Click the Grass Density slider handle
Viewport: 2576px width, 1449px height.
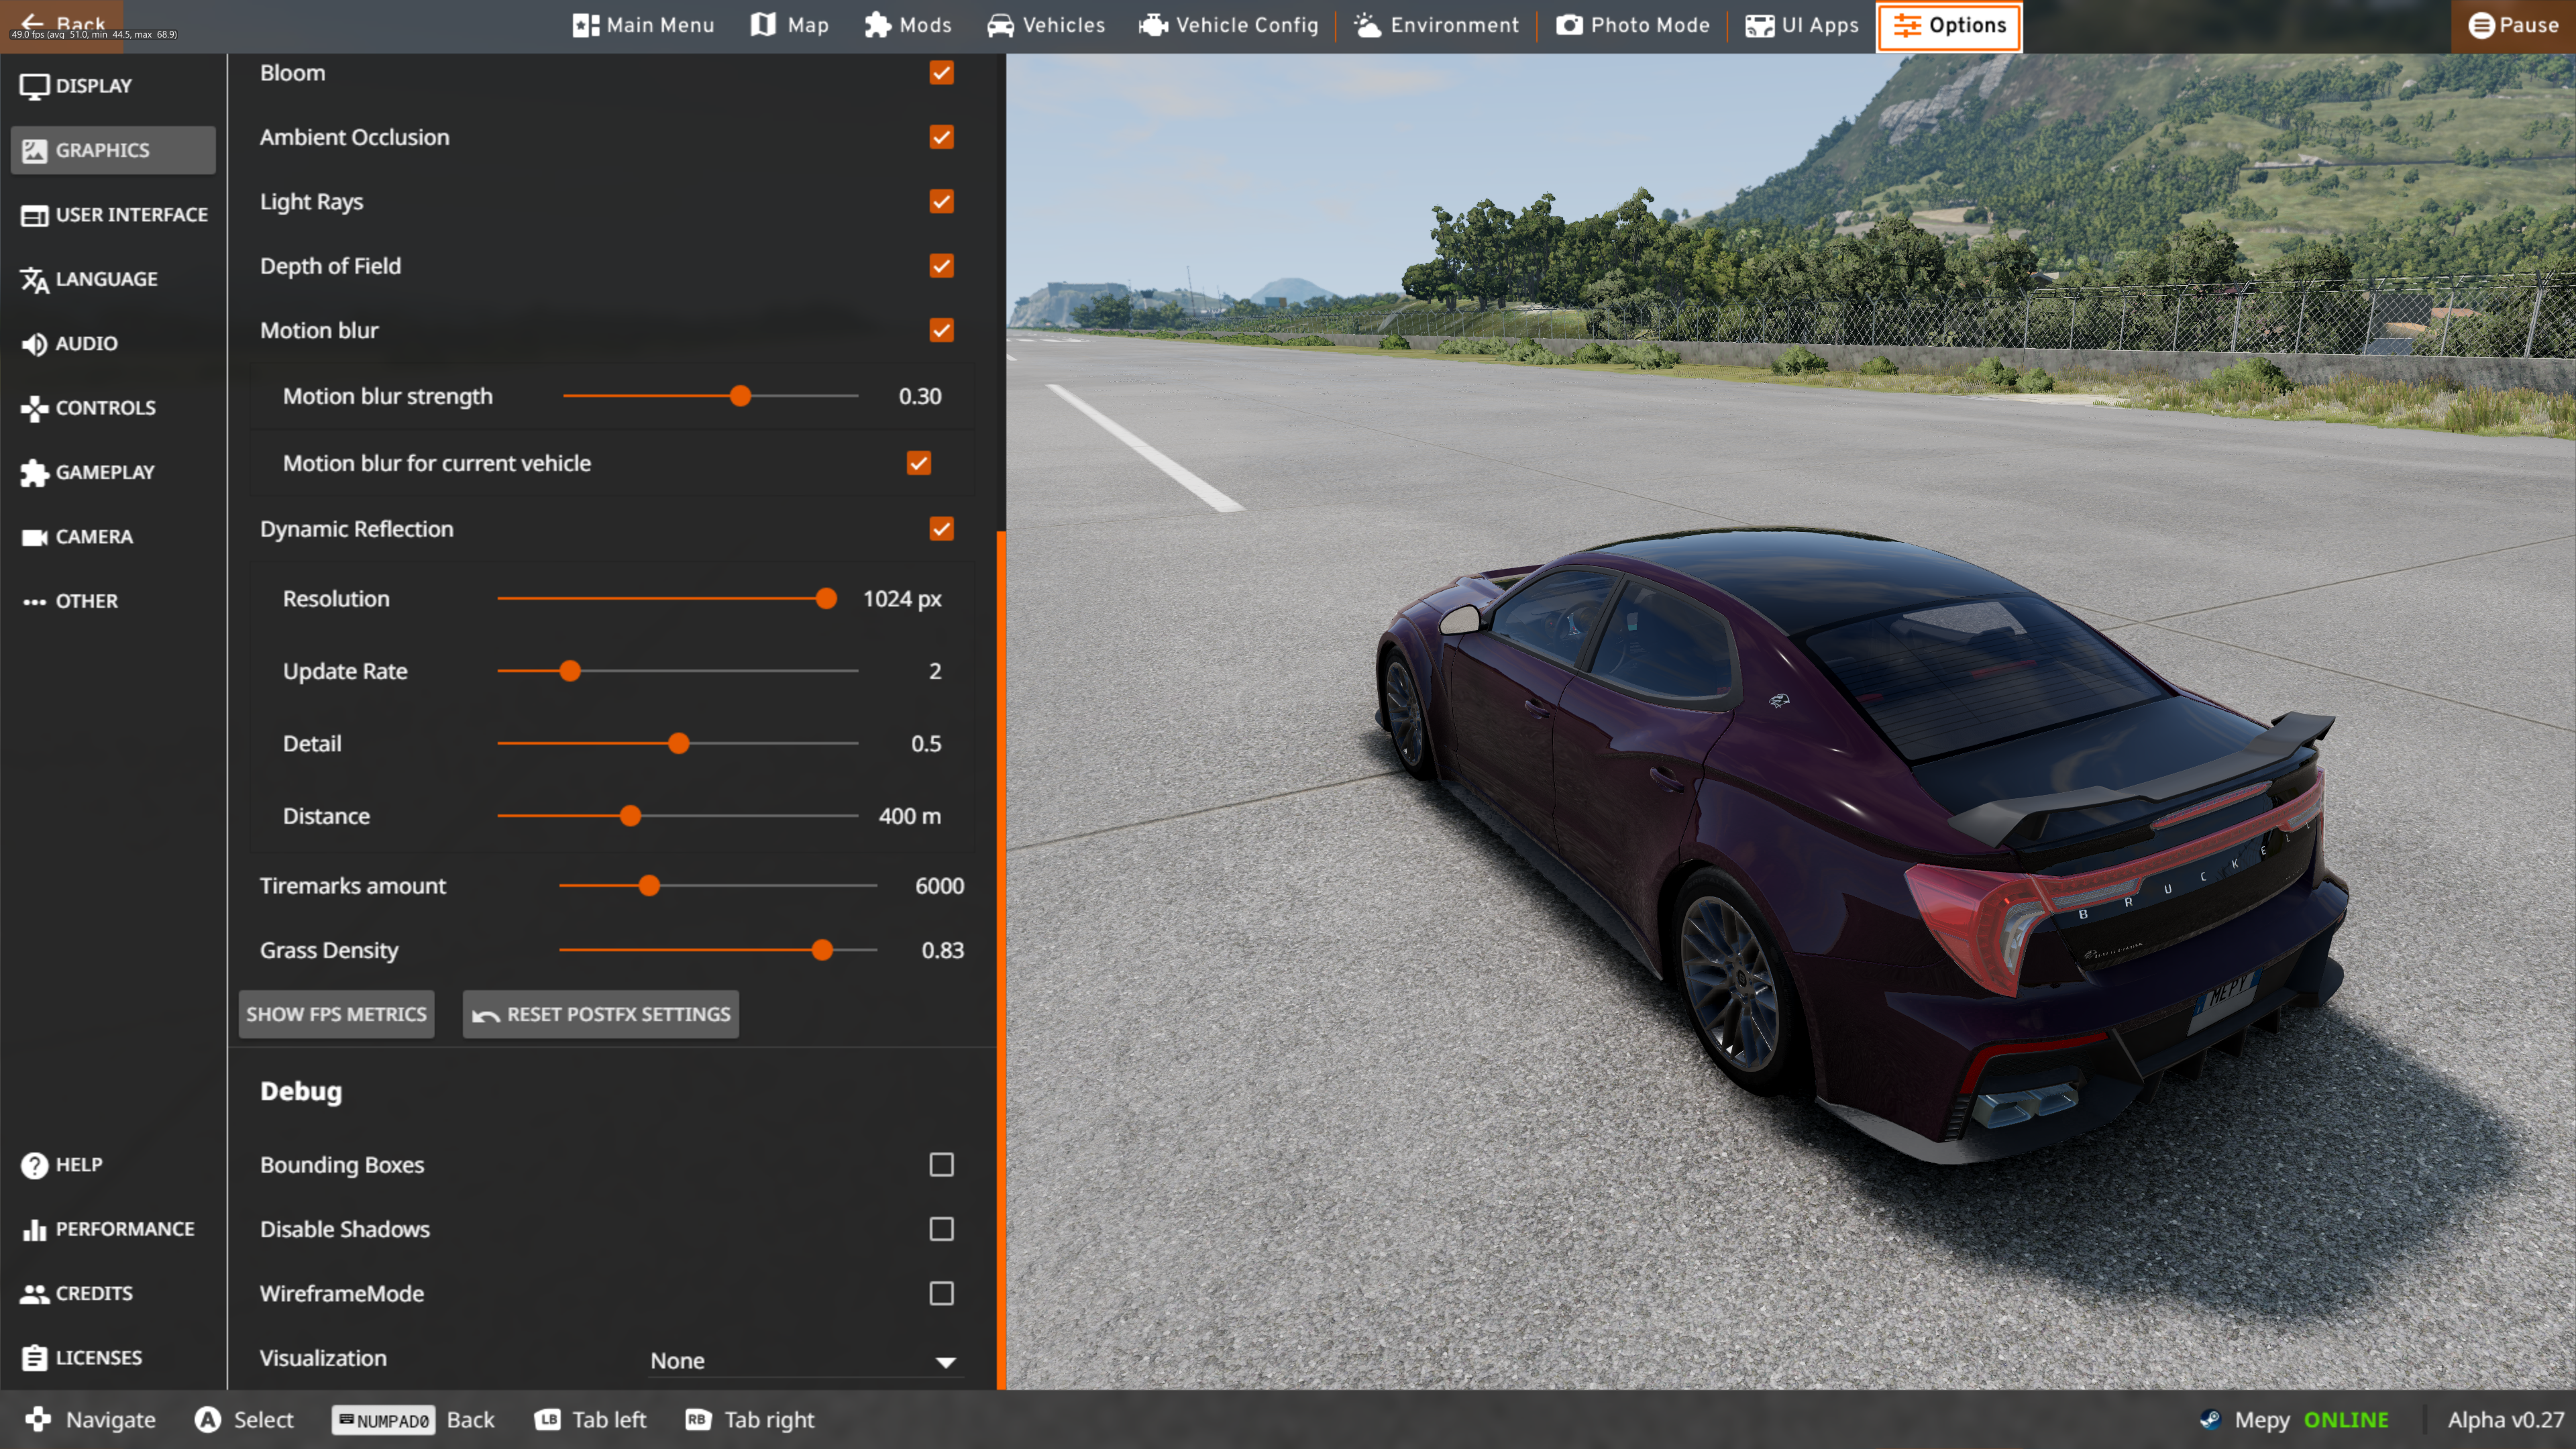click(x=822, y=950)
